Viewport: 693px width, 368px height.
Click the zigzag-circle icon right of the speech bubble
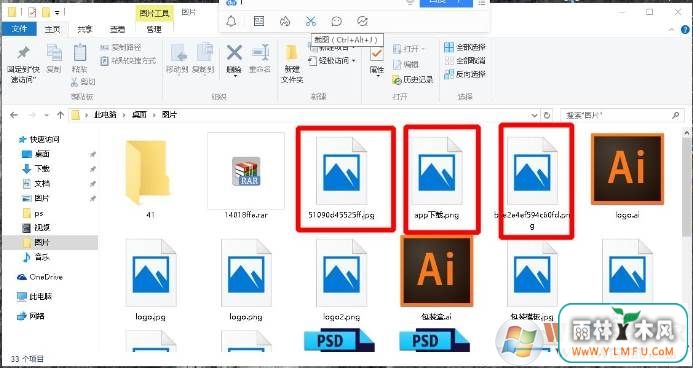tap(362, 21)
